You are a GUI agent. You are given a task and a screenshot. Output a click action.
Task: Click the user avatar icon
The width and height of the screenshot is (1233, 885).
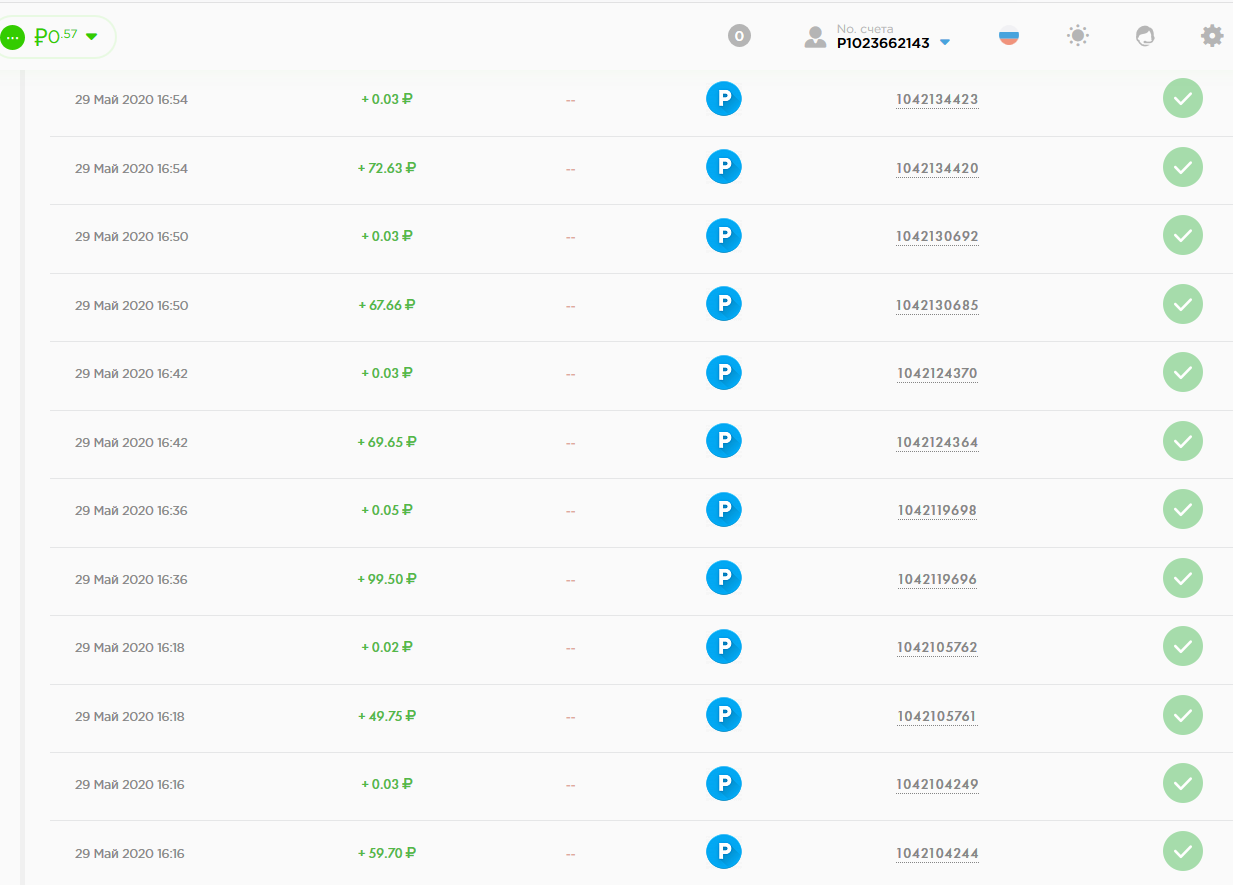click(816, 37)
